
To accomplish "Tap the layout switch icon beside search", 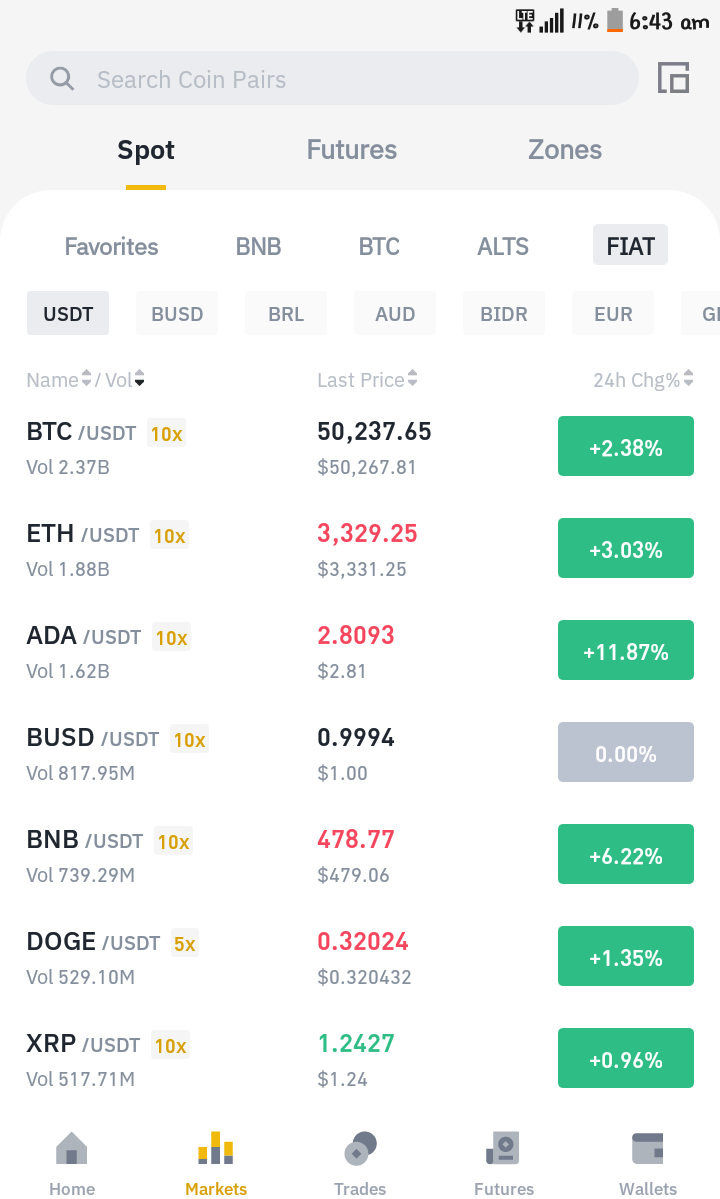I will (x=673, y=77).
